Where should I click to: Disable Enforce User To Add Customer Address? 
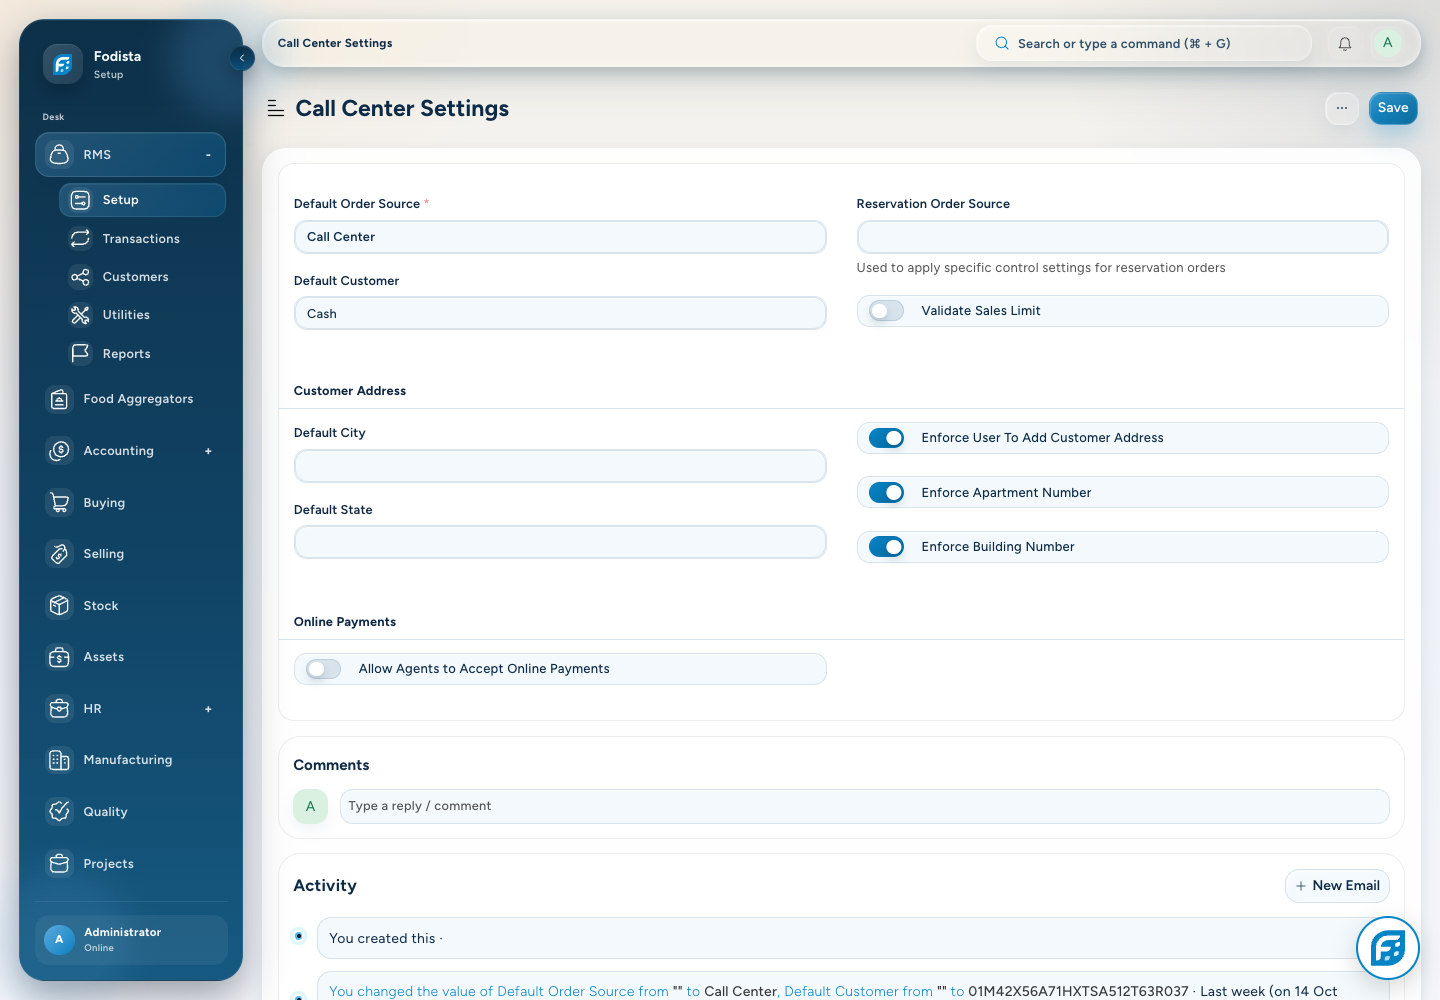886,438
